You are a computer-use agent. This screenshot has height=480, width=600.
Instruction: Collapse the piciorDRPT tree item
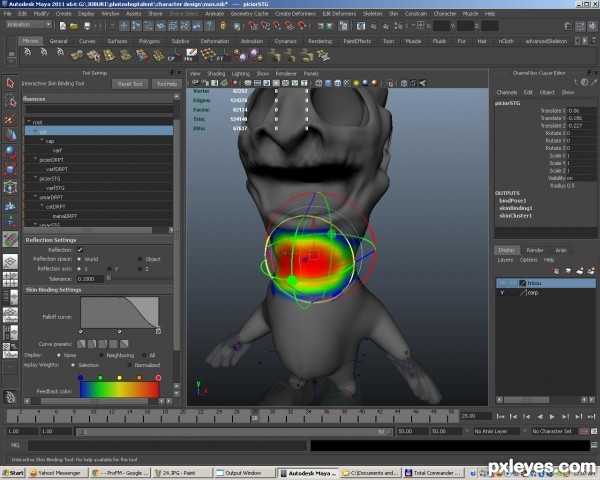tap(35, 159)
